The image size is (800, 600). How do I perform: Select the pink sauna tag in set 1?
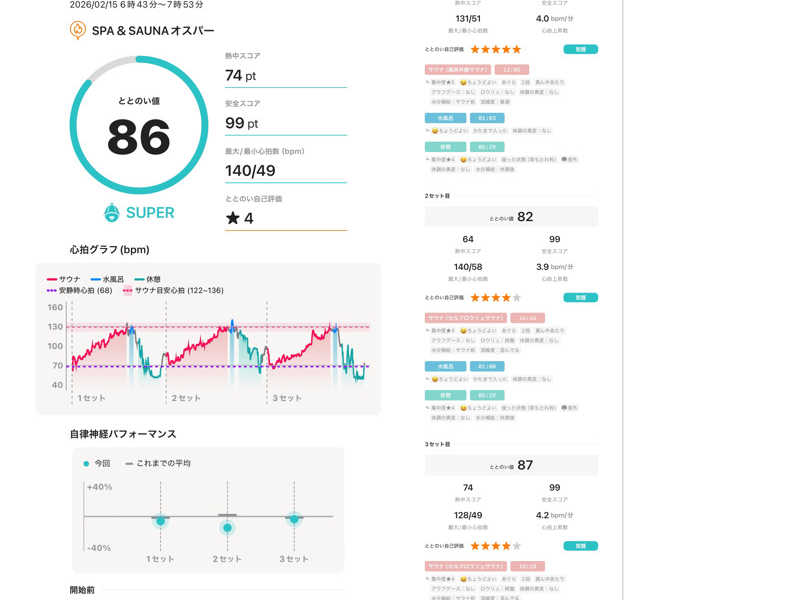458,69
